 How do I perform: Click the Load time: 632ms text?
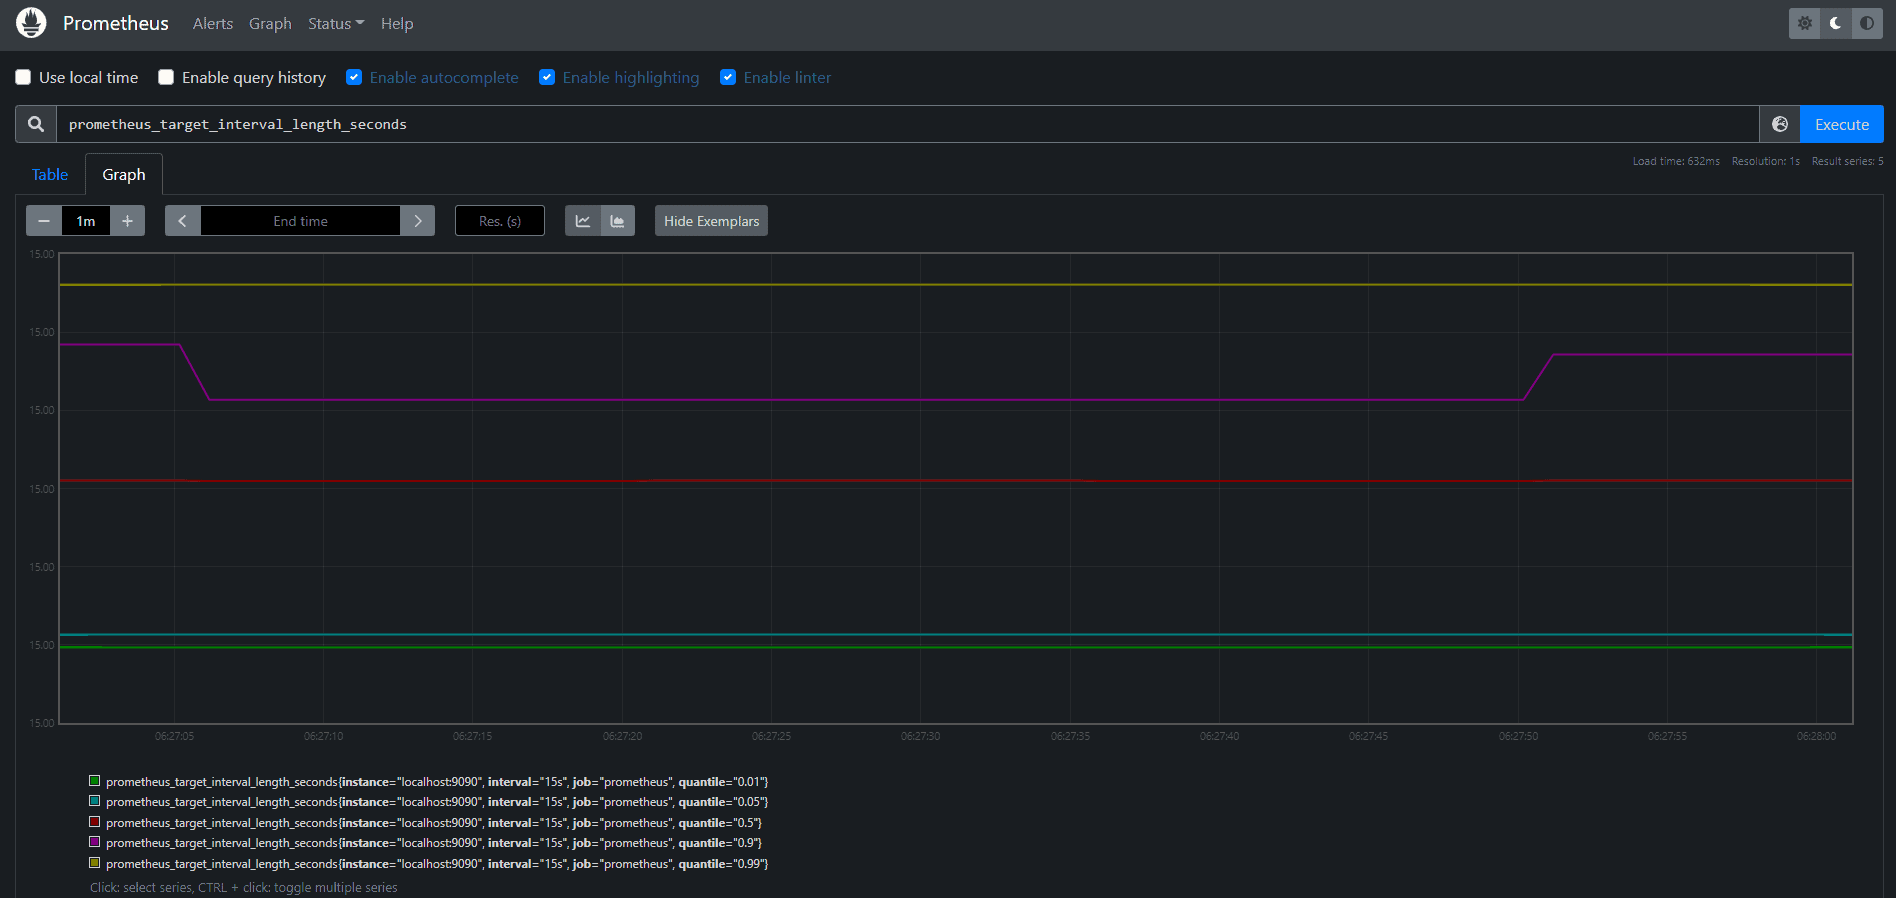(x=1676, y=161)
